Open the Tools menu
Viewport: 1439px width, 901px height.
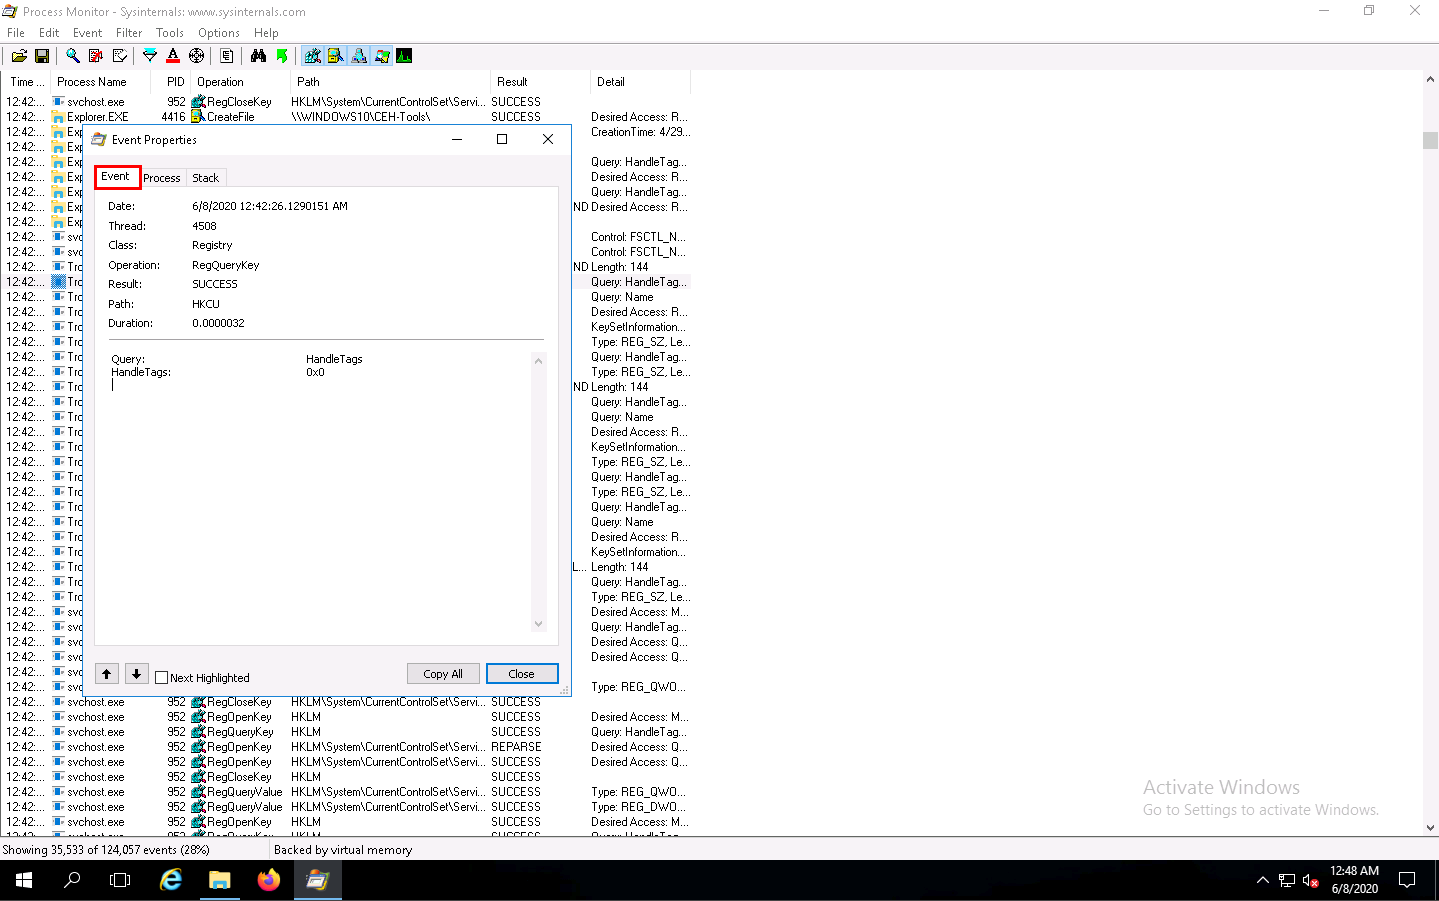click(x=170, y=33)
